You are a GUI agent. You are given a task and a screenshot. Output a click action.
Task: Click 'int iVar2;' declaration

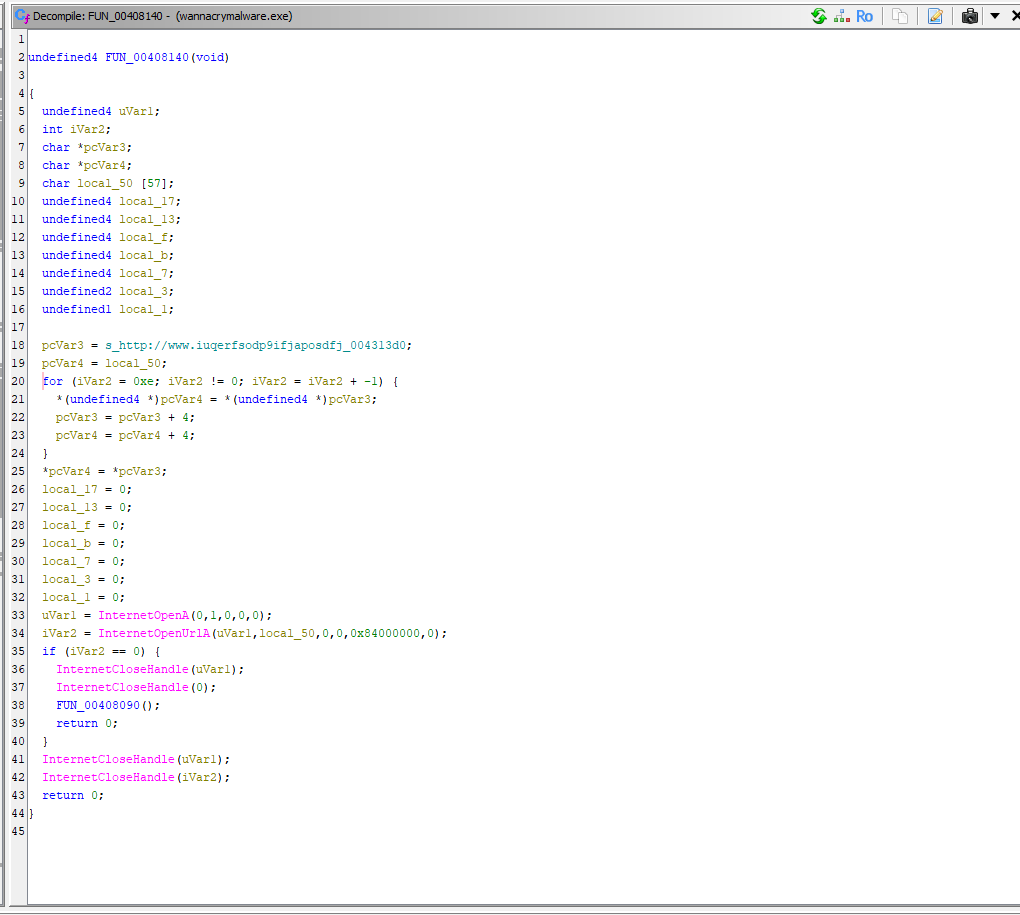77,129
